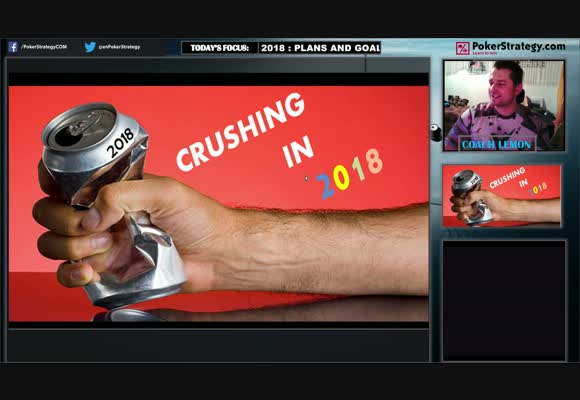This screenshot has width=580, height=400.
Task: Click the CRUSHING word on the slide
Action: [240, 131]
